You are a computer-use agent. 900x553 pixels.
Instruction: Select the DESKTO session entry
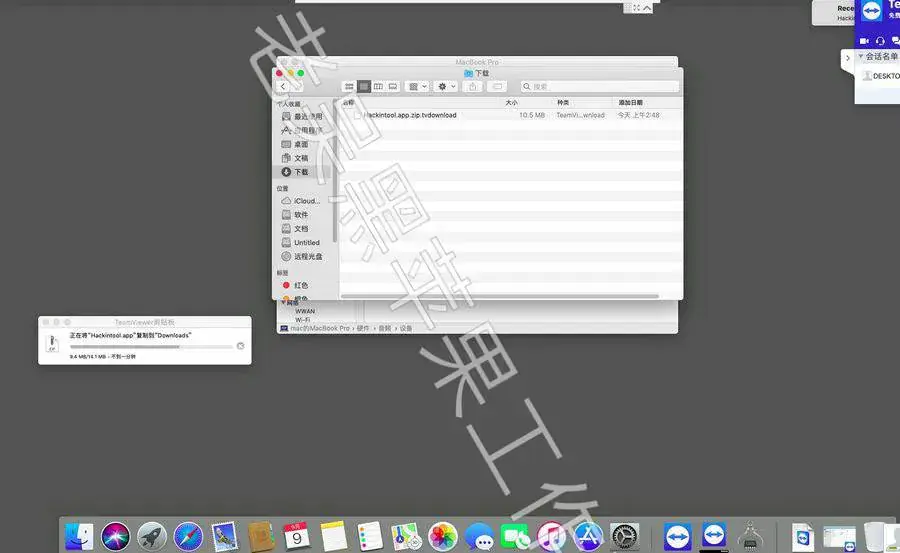[x=882, y=76]
